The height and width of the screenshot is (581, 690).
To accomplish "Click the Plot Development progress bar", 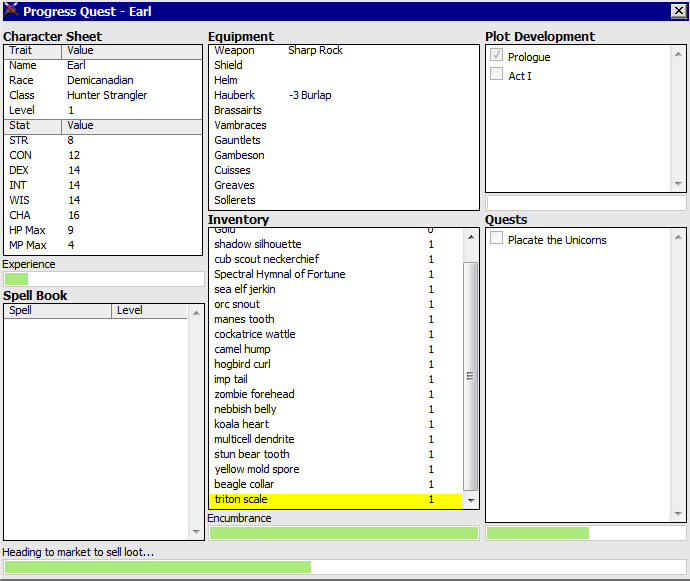I will pyautogui.click(x=586, y=203).
